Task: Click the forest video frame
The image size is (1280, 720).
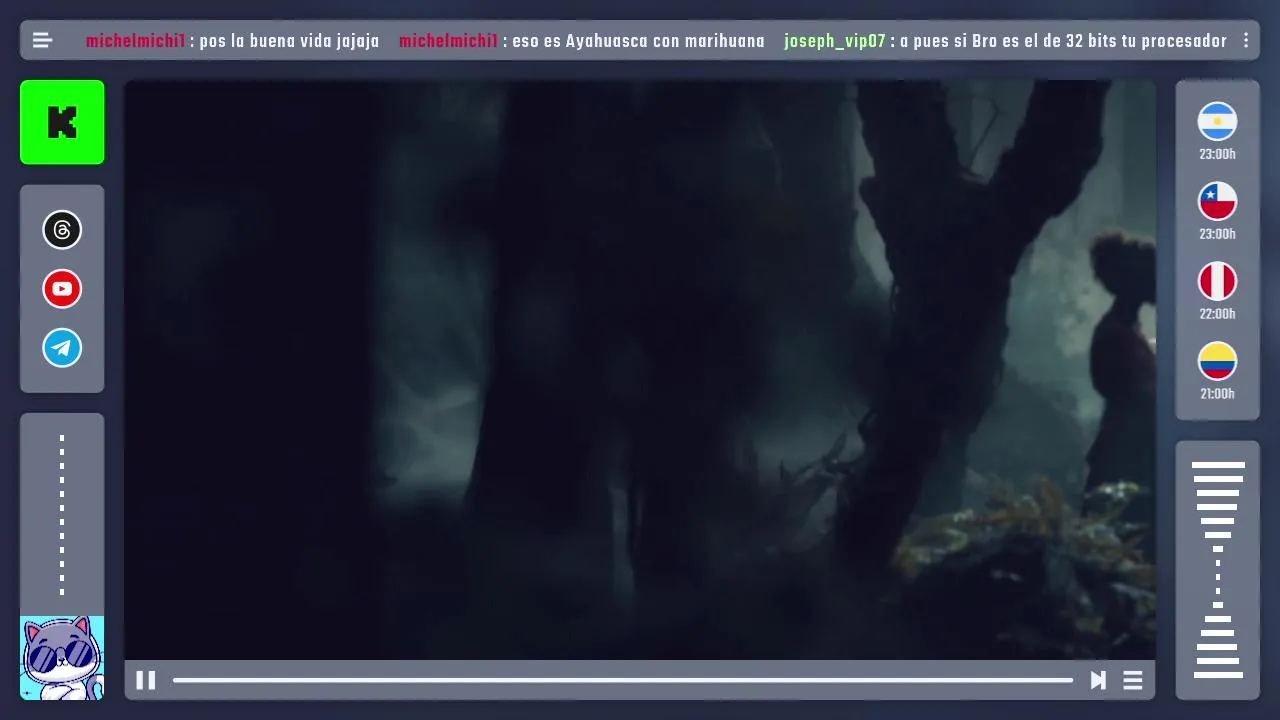Action: [x=640, y=370]
